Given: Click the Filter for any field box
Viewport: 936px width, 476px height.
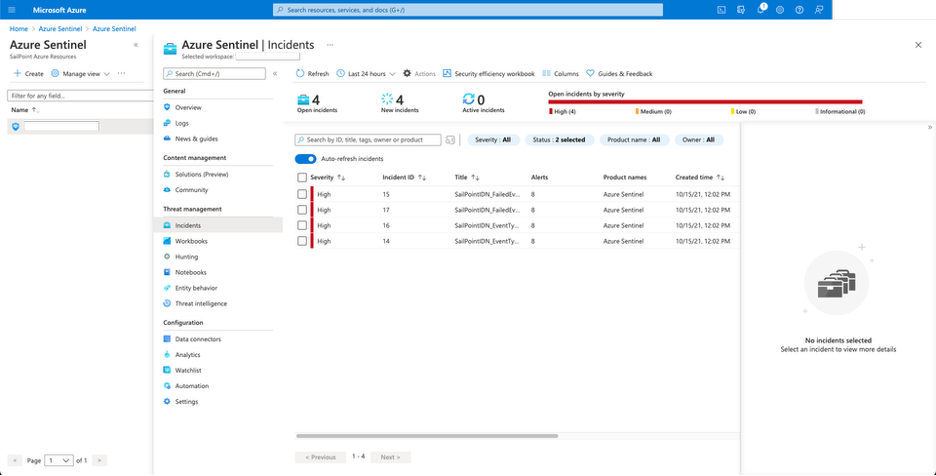Looking at the screenshot, I should pyautogui.click(x=81, y=96).
